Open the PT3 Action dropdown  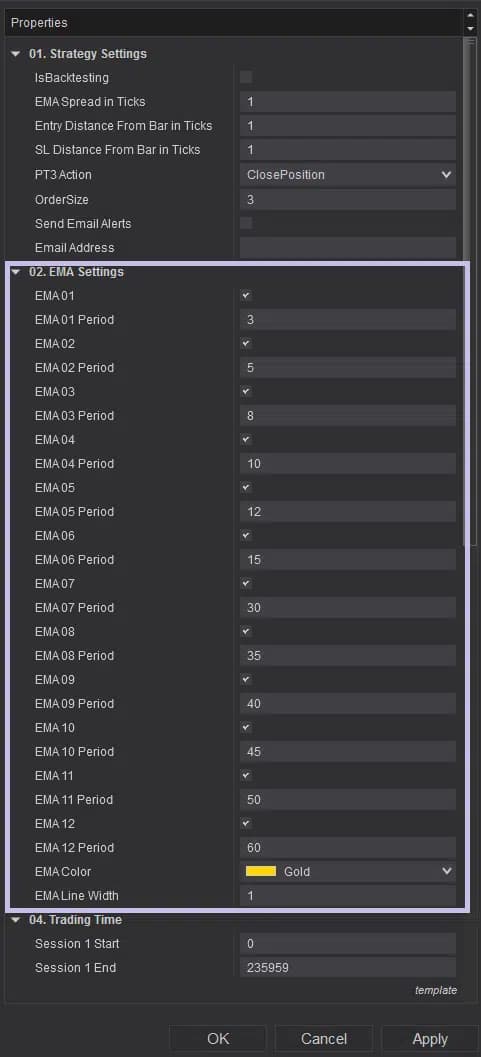point(348,175)
